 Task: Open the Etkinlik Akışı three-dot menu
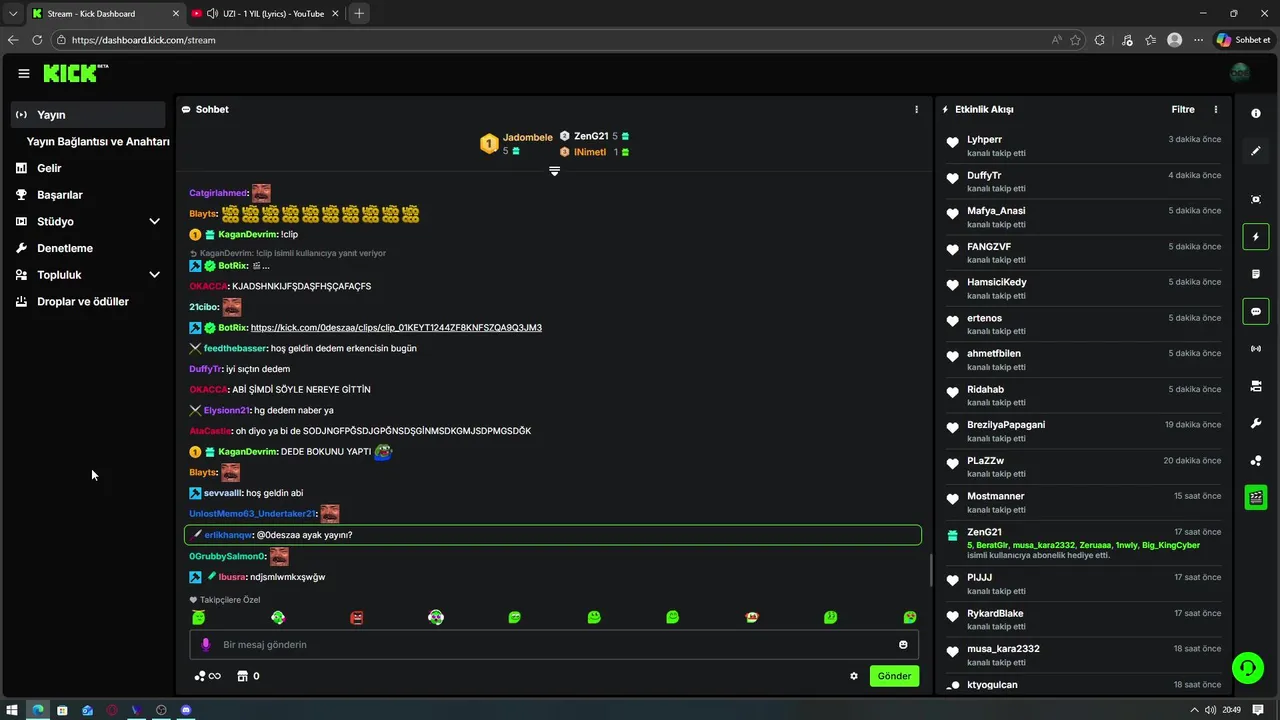pyautogui.click(x=1216, y=109)
